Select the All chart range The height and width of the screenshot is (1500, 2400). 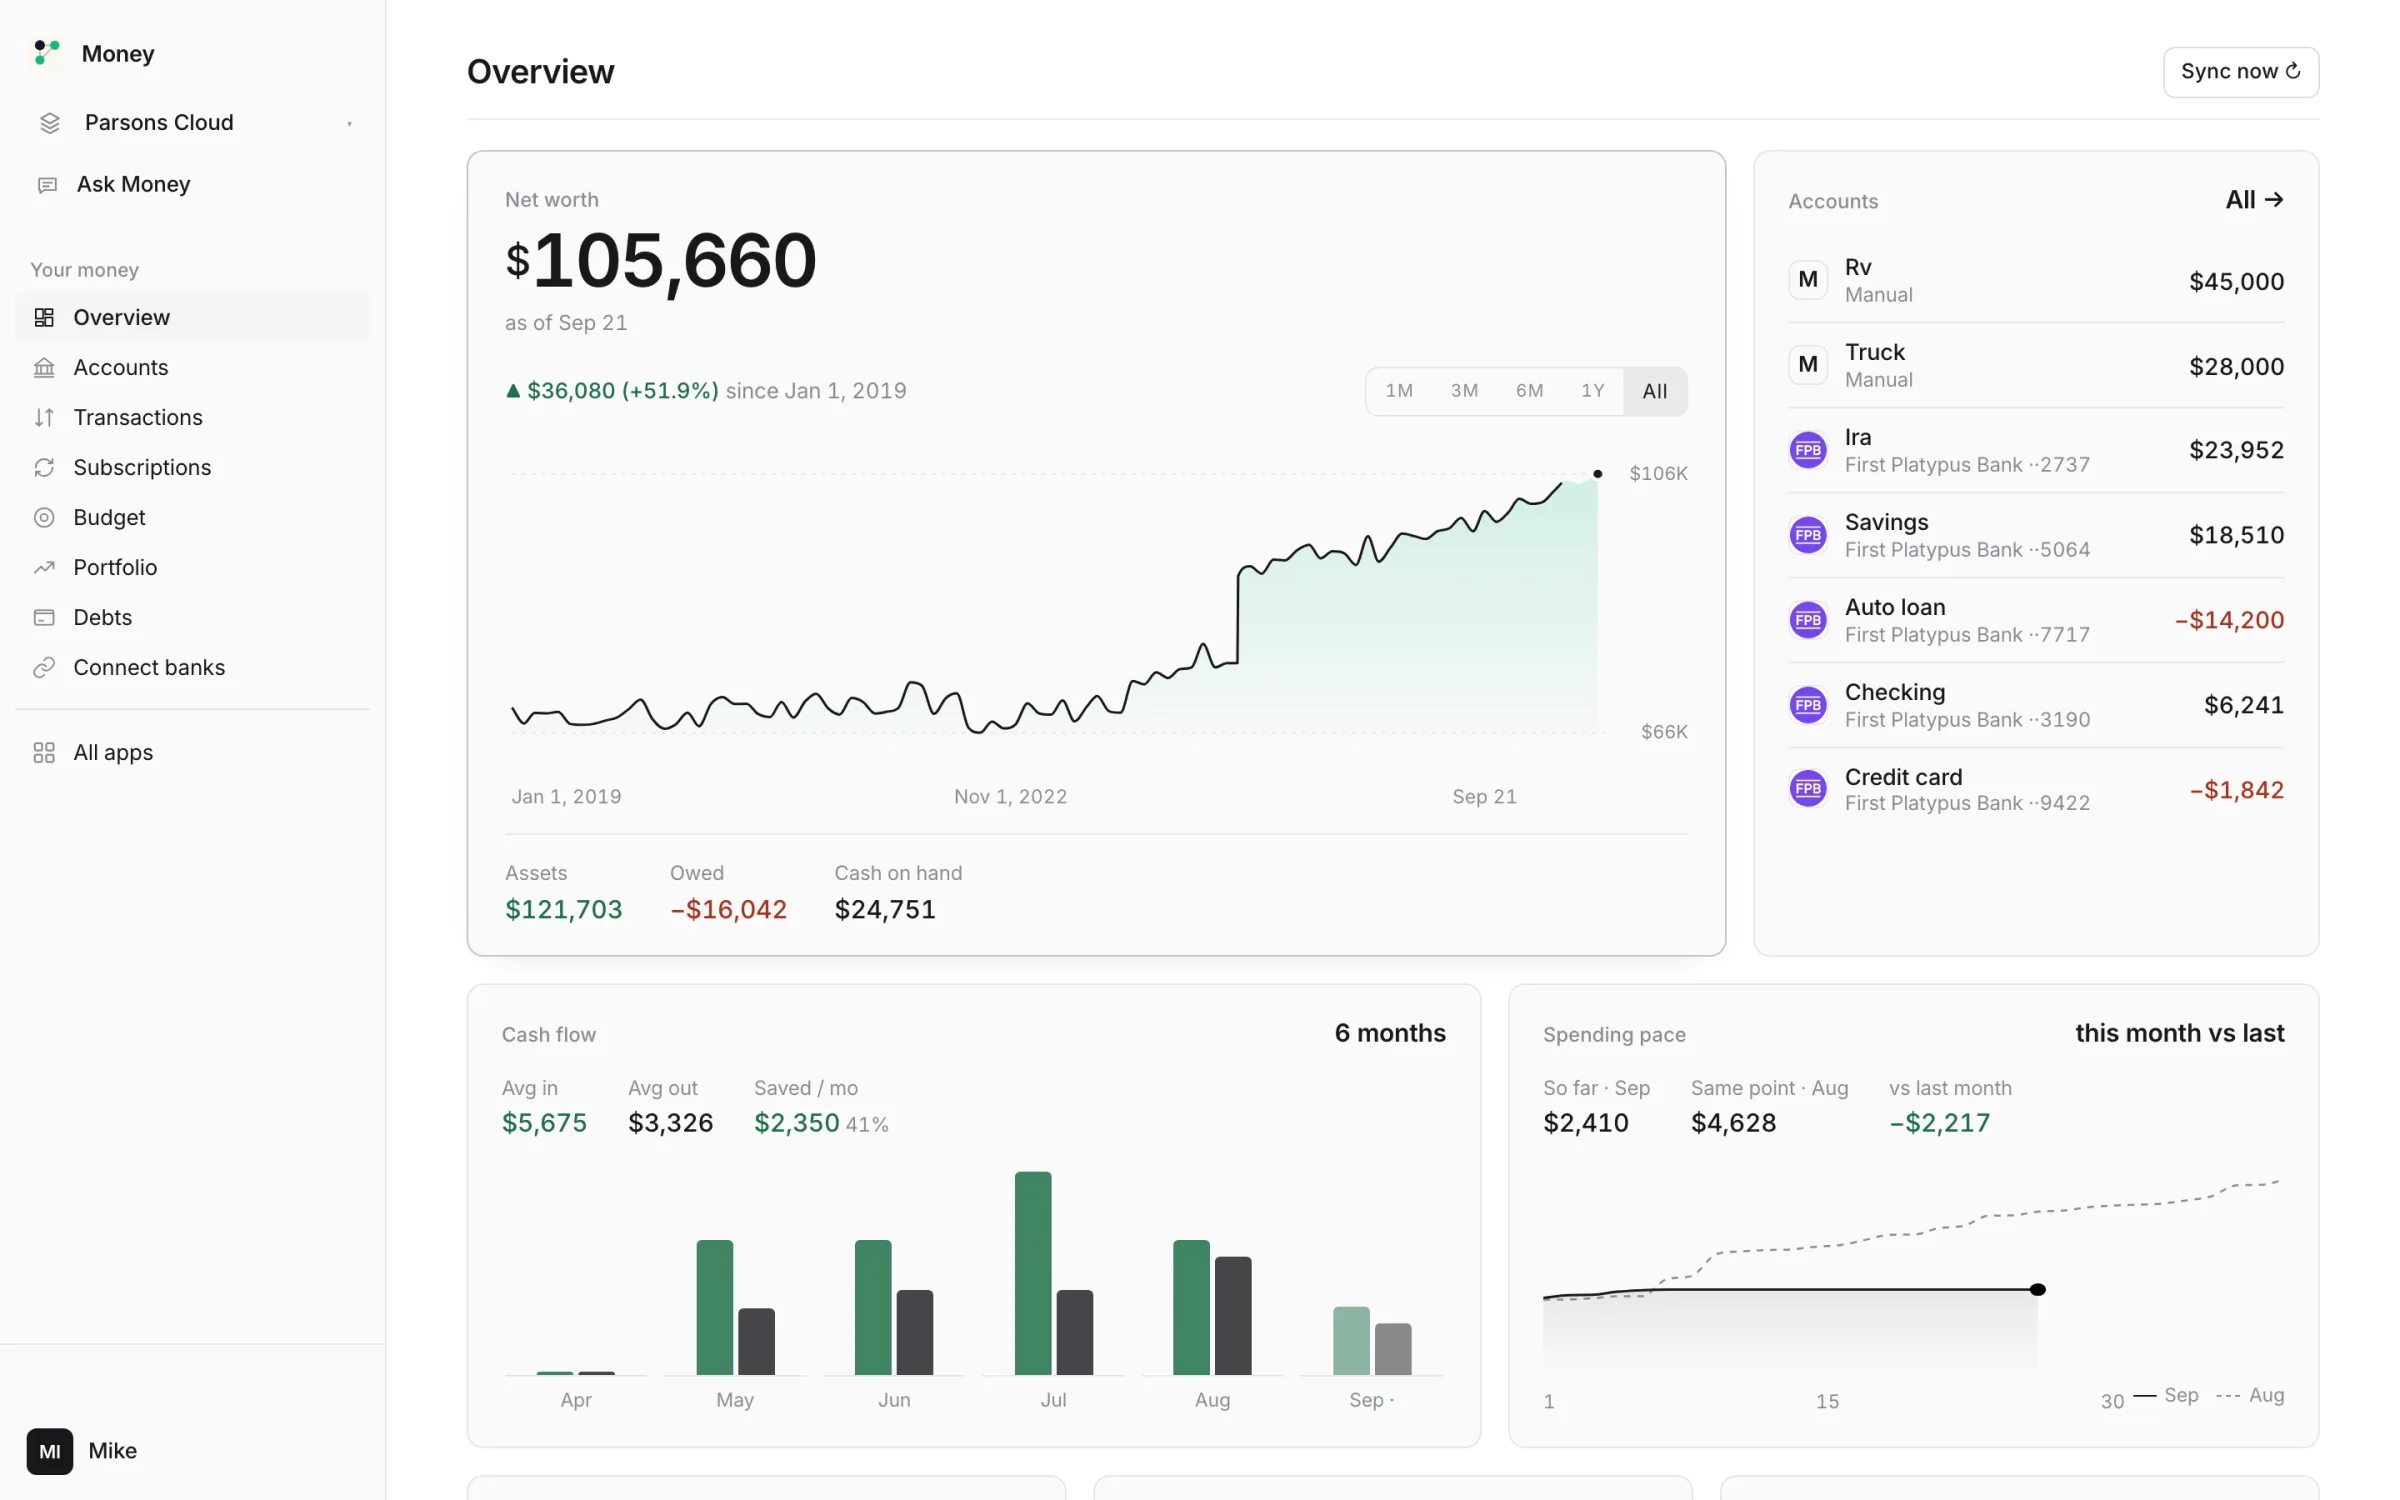tap(1655, 391)
